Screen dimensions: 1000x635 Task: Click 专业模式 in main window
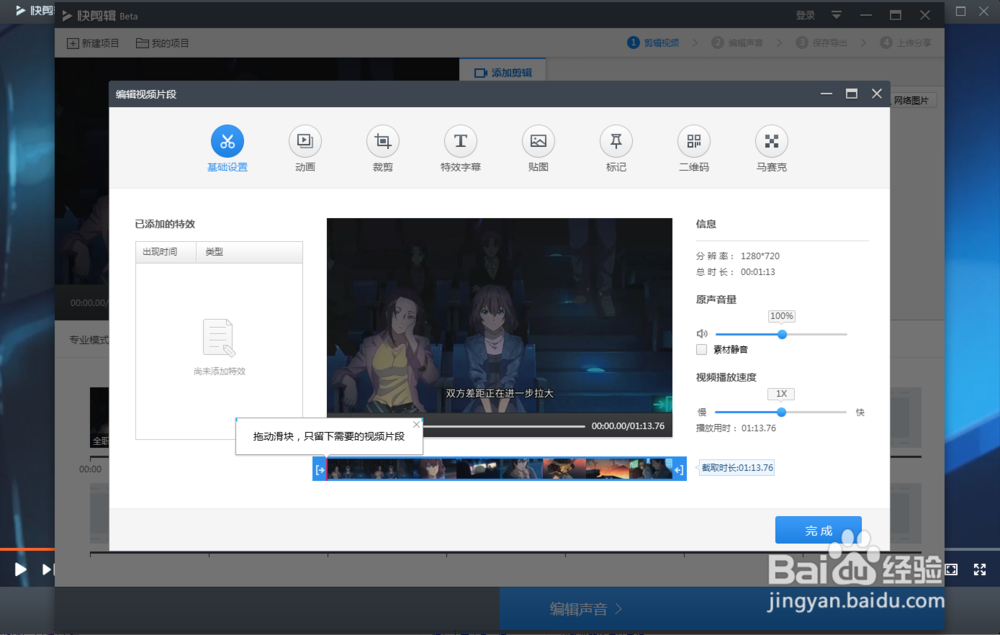pyautogui.click(x=89, y=340)
